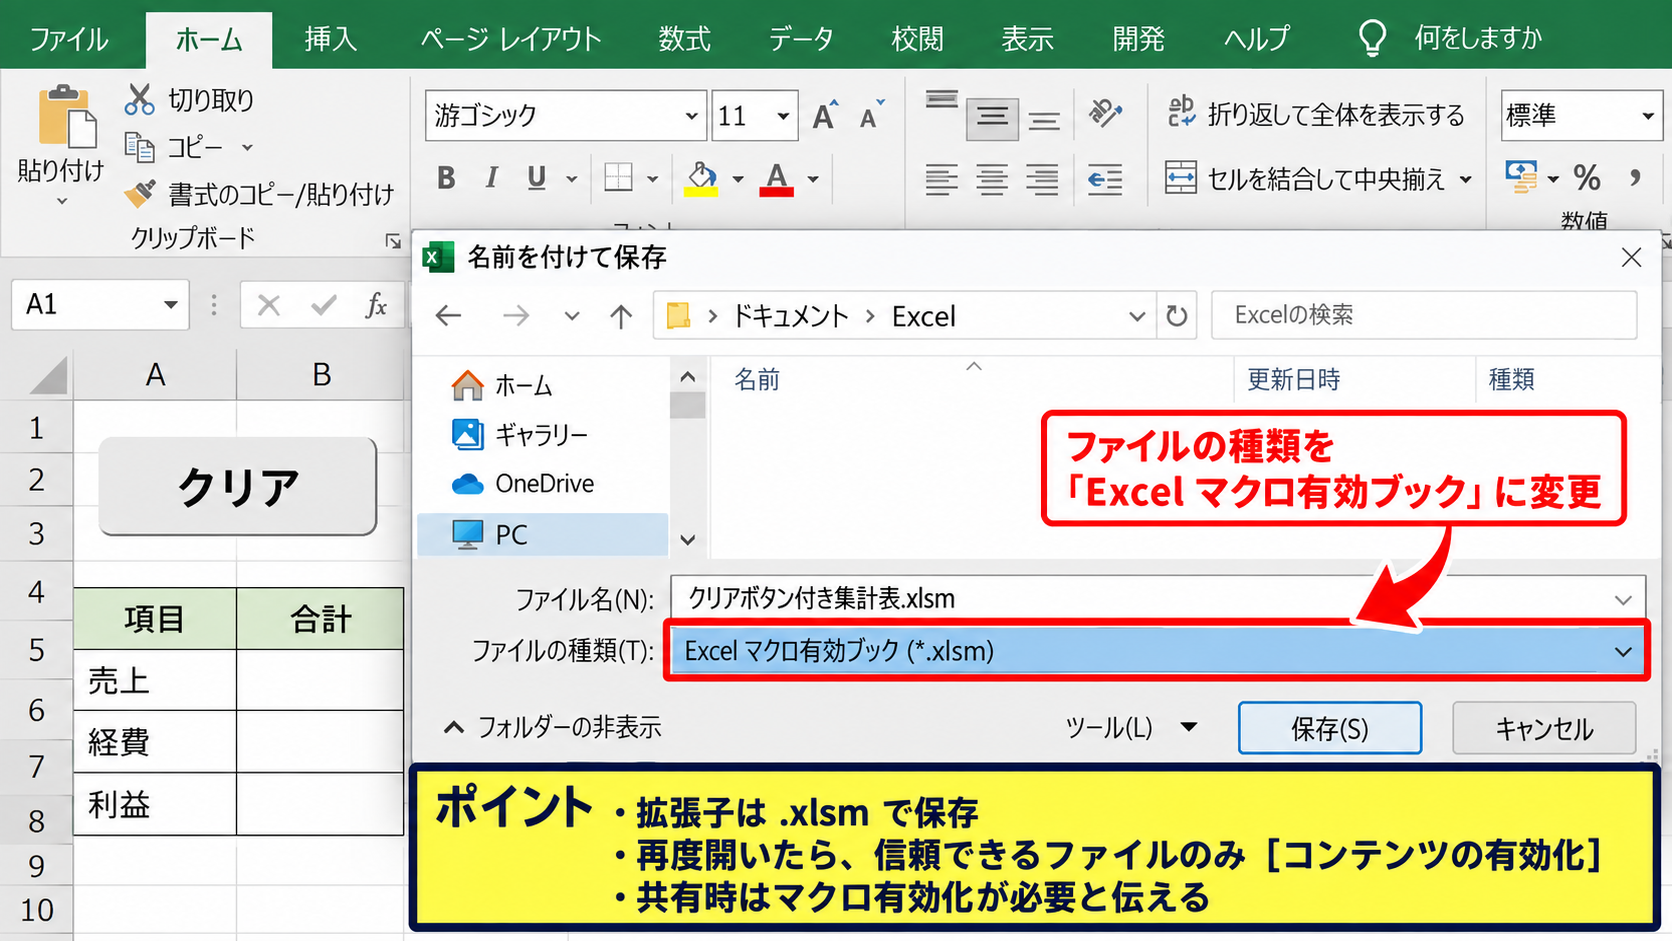Click the Cut scissors icon

click(139, 99)
